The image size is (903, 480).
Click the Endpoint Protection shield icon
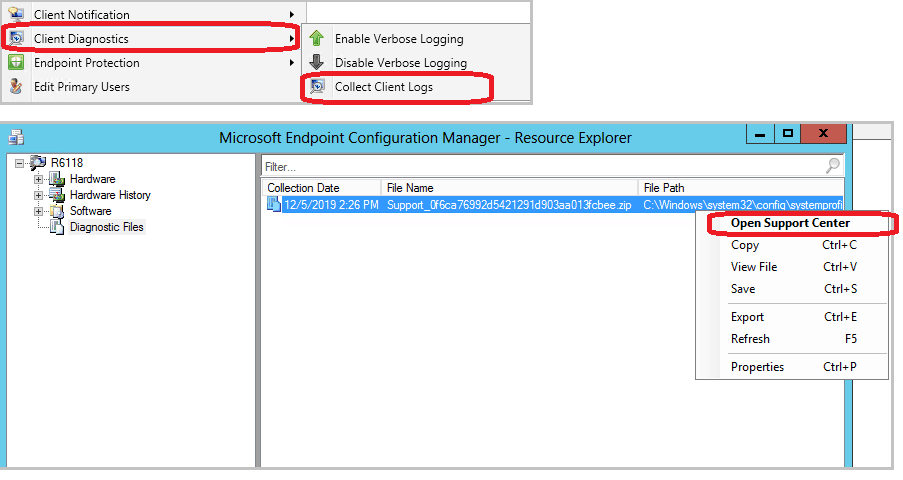[16, 62]
